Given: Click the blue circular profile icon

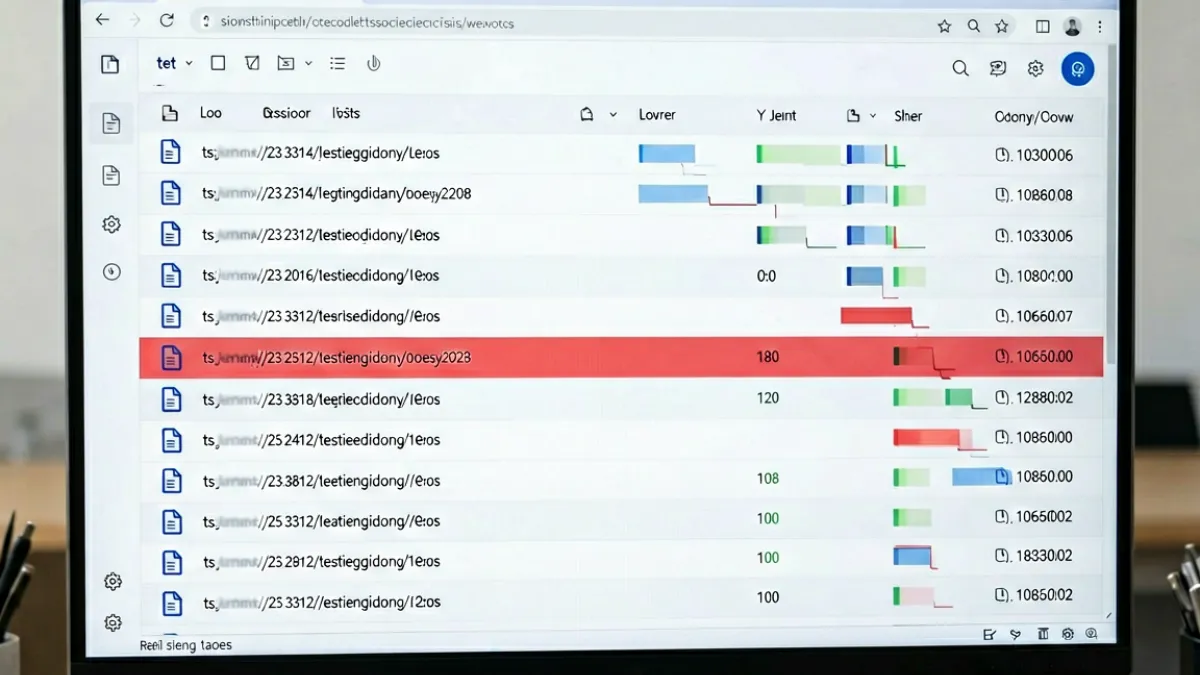Looking at the screenshot, I should (1078, 68).
